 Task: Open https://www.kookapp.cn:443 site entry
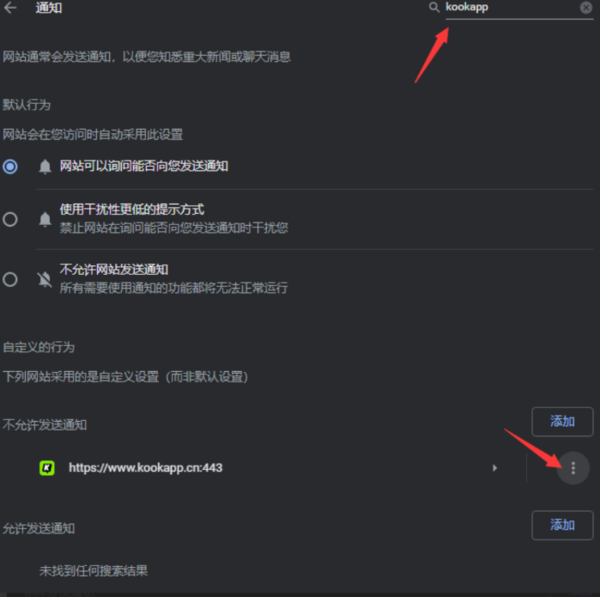point(145,468)
